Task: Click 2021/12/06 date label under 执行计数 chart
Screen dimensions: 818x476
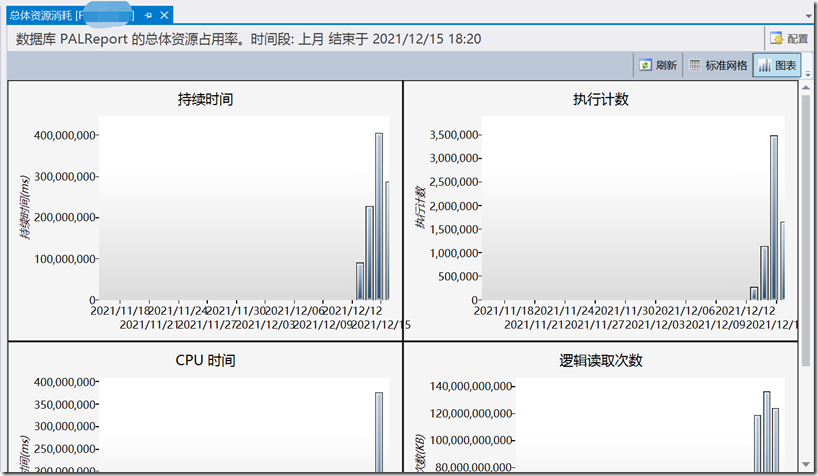Action: [x=685, y=311]
